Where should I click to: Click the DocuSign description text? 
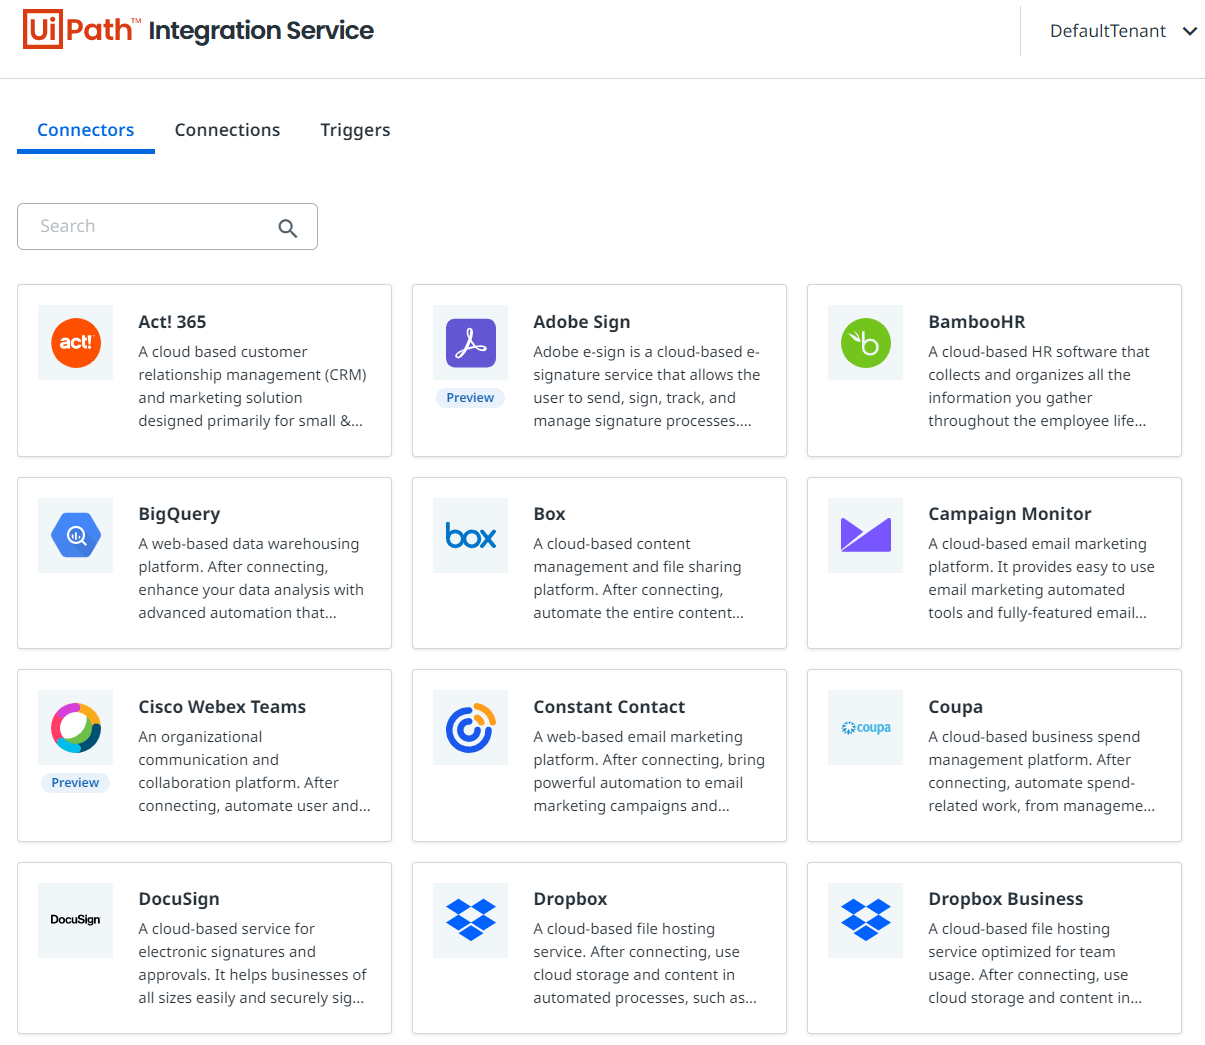(x=253, y=963)
